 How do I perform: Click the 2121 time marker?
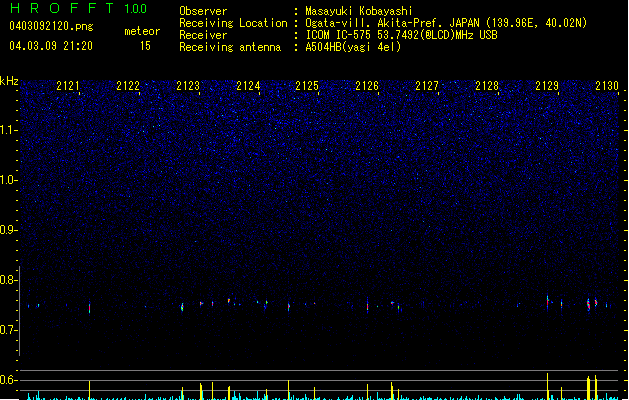pos(68,86)
